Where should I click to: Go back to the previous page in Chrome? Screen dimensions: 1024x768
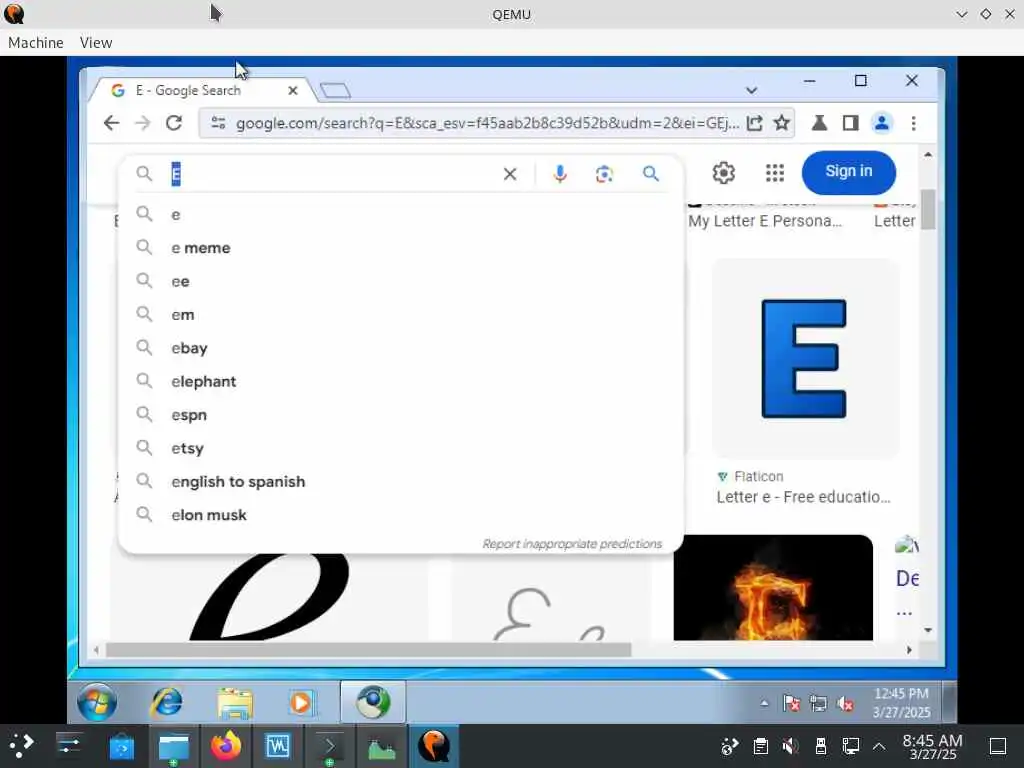[x=112, y=123]
